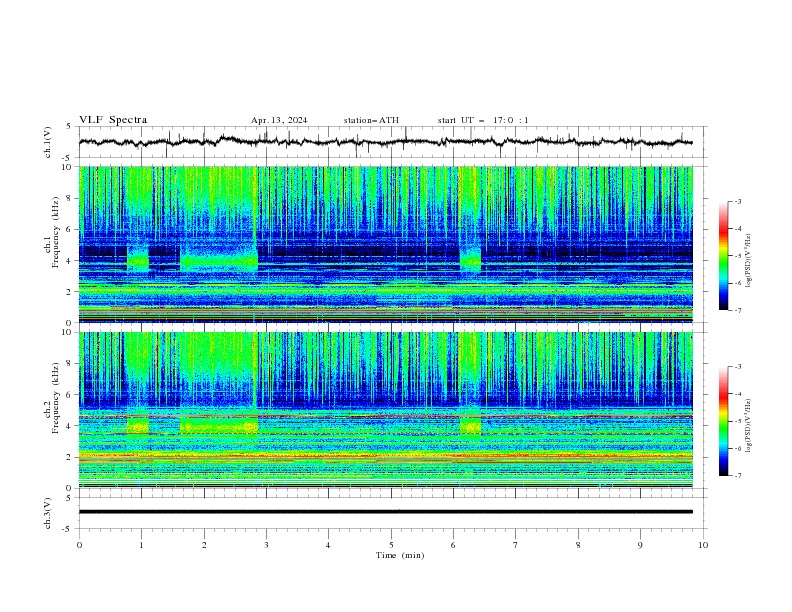Click the 4 kHz burst in ch.2 spectrogram just after minute 6
792x612 pixels.
click(x=470, y=425)
